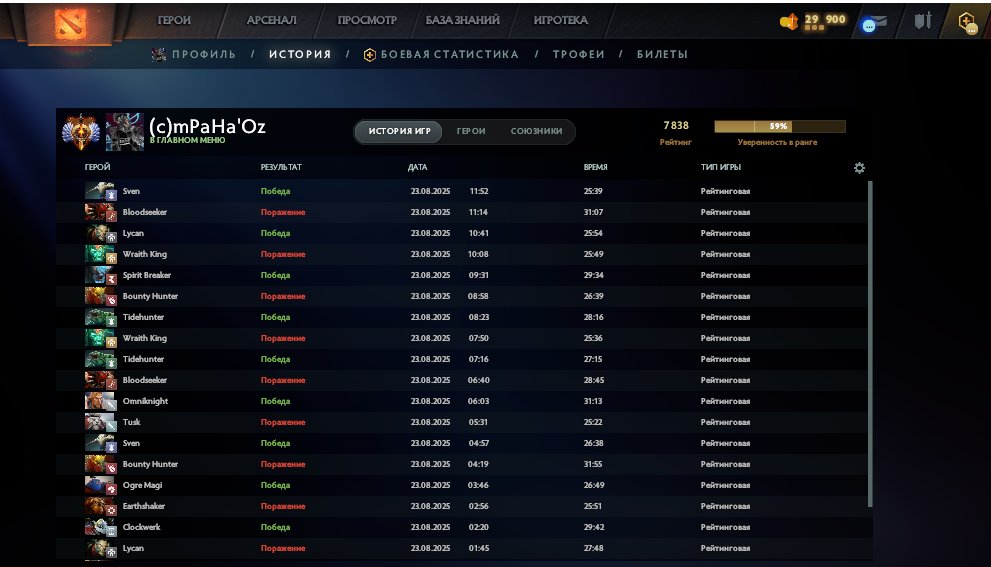Click the match list vertical scrollbar
991x567 pixels.
pyautogui.click(x=870, y=340)
